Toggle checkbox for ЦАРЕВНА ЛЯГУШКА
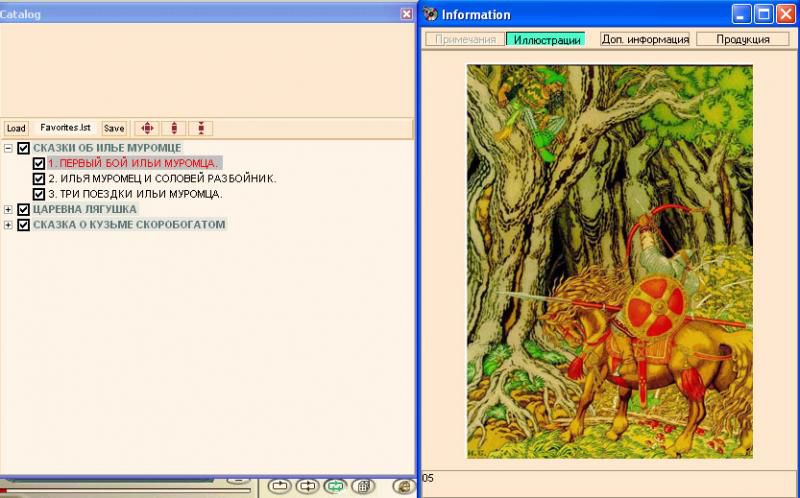Image resolution: width=800 pixels, height=498 pixels. 24,209
